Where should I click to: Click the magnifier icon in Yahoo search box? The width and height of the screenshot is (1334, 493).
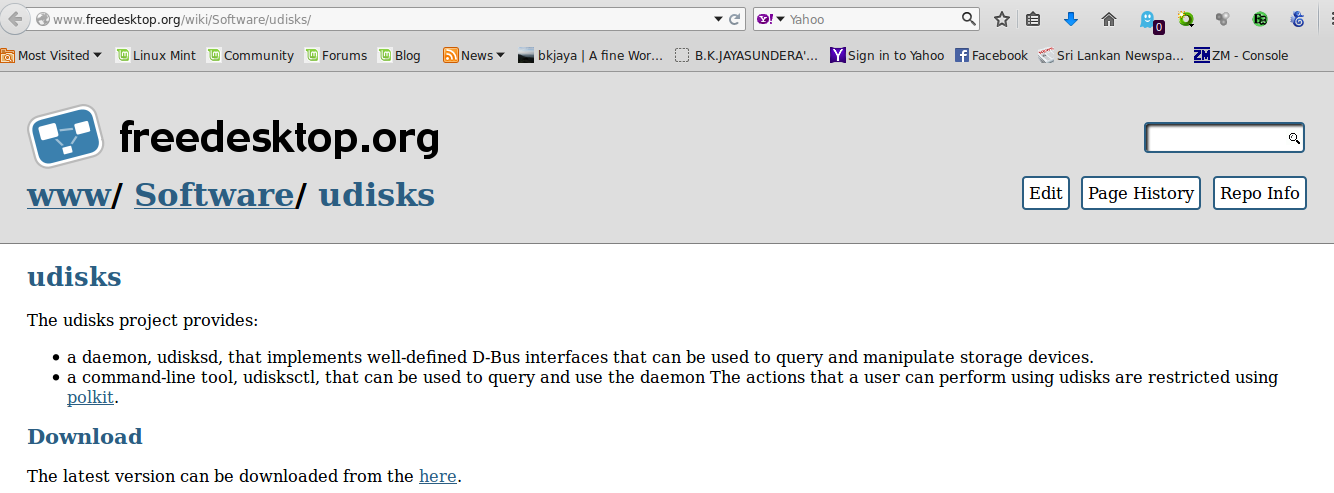968,19
